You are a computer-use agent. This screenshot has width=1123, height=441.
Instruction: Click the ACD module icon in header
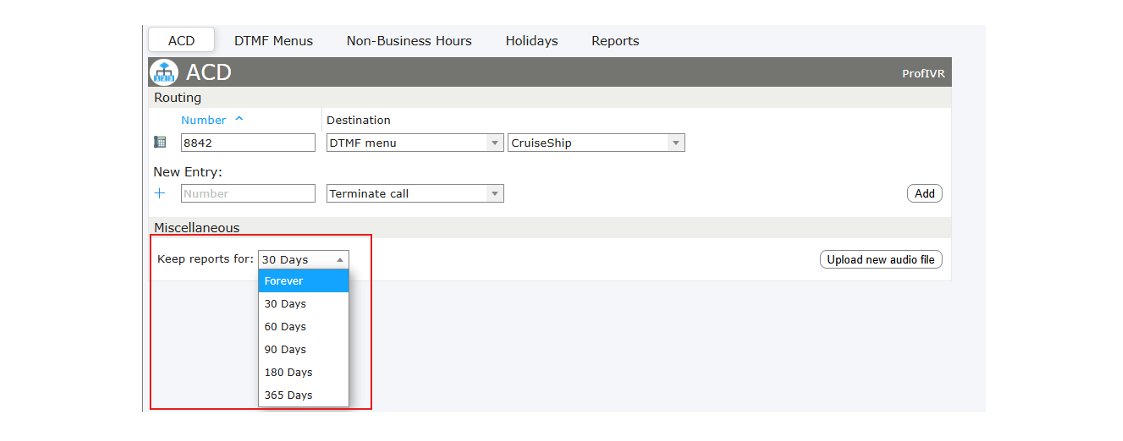click(164, 72)
